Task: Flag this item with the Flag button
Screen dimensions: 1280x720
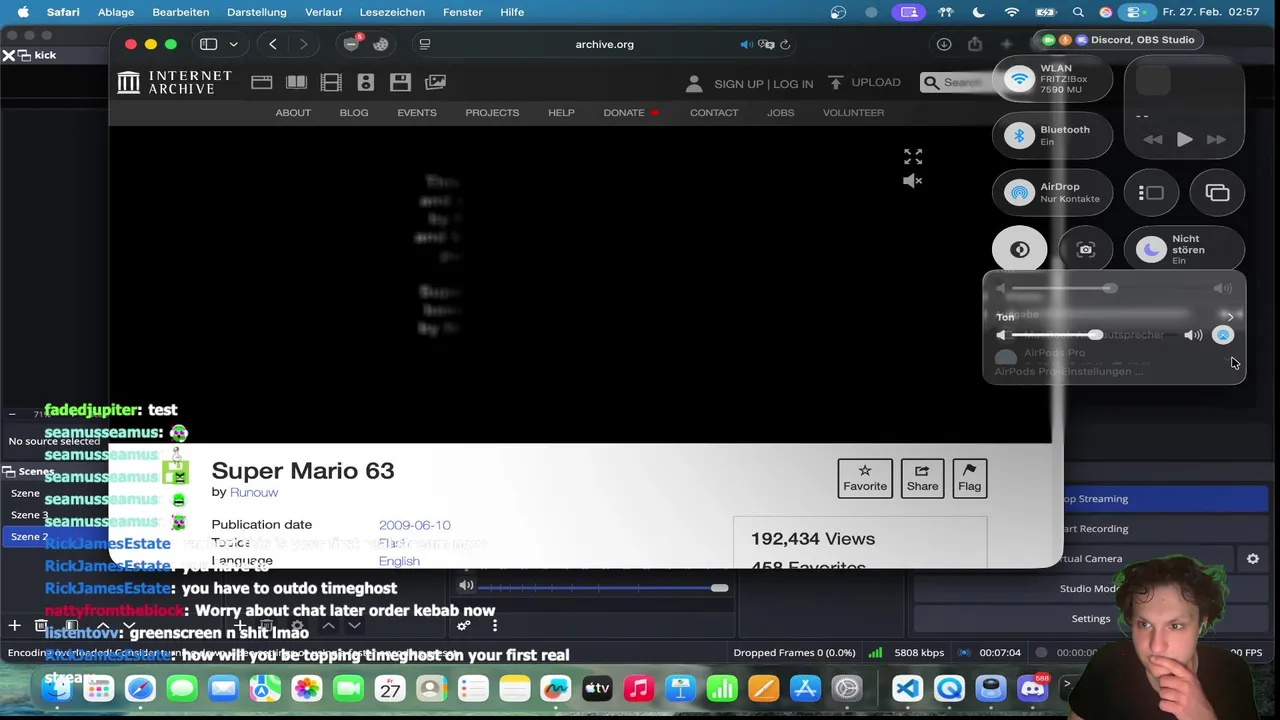Action: tap(969, 478)
